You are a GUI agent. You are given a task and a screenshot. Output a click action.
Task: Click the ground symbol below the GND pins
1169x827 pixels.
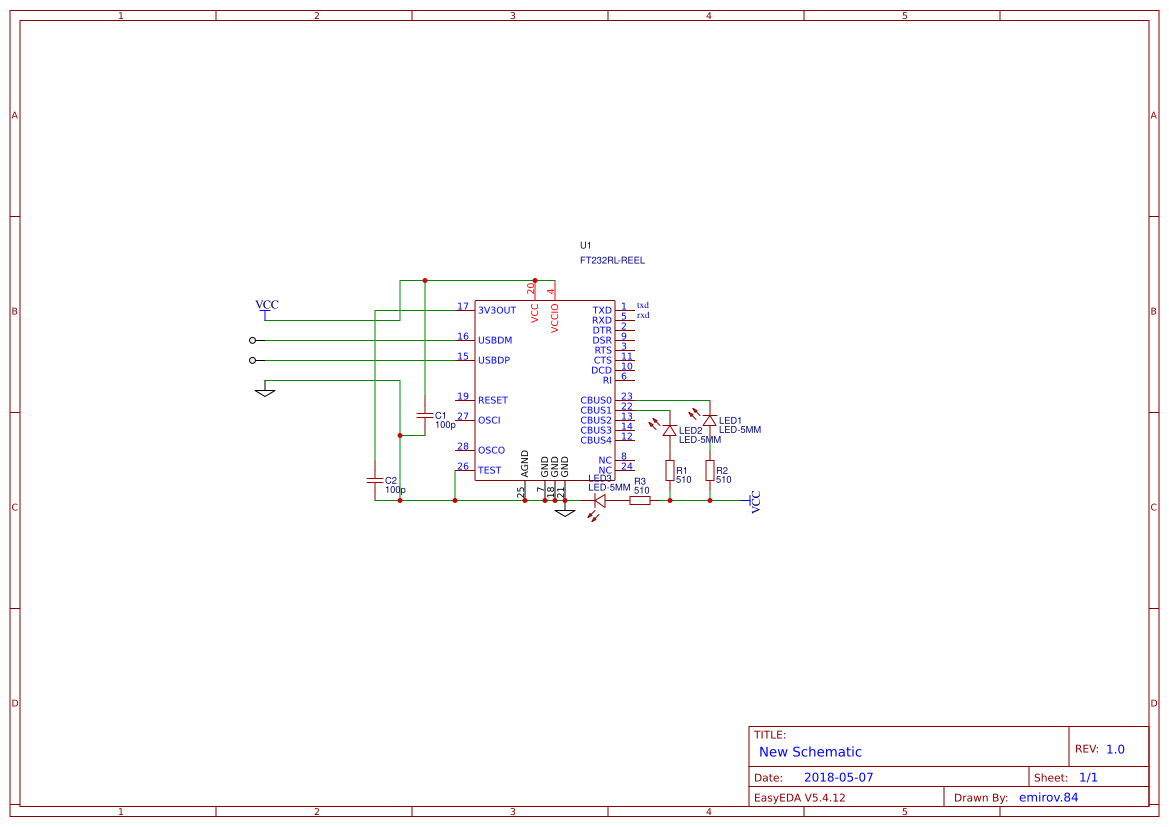pyautogui.click(x=565, y=510)
